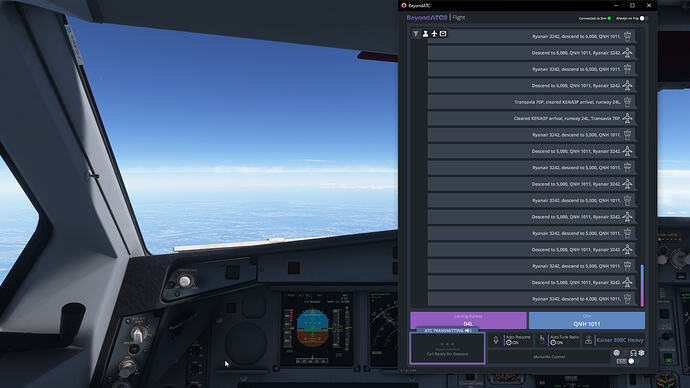Click the filter funnel icon above messages
690x388 pixels.
coord(416,34)
